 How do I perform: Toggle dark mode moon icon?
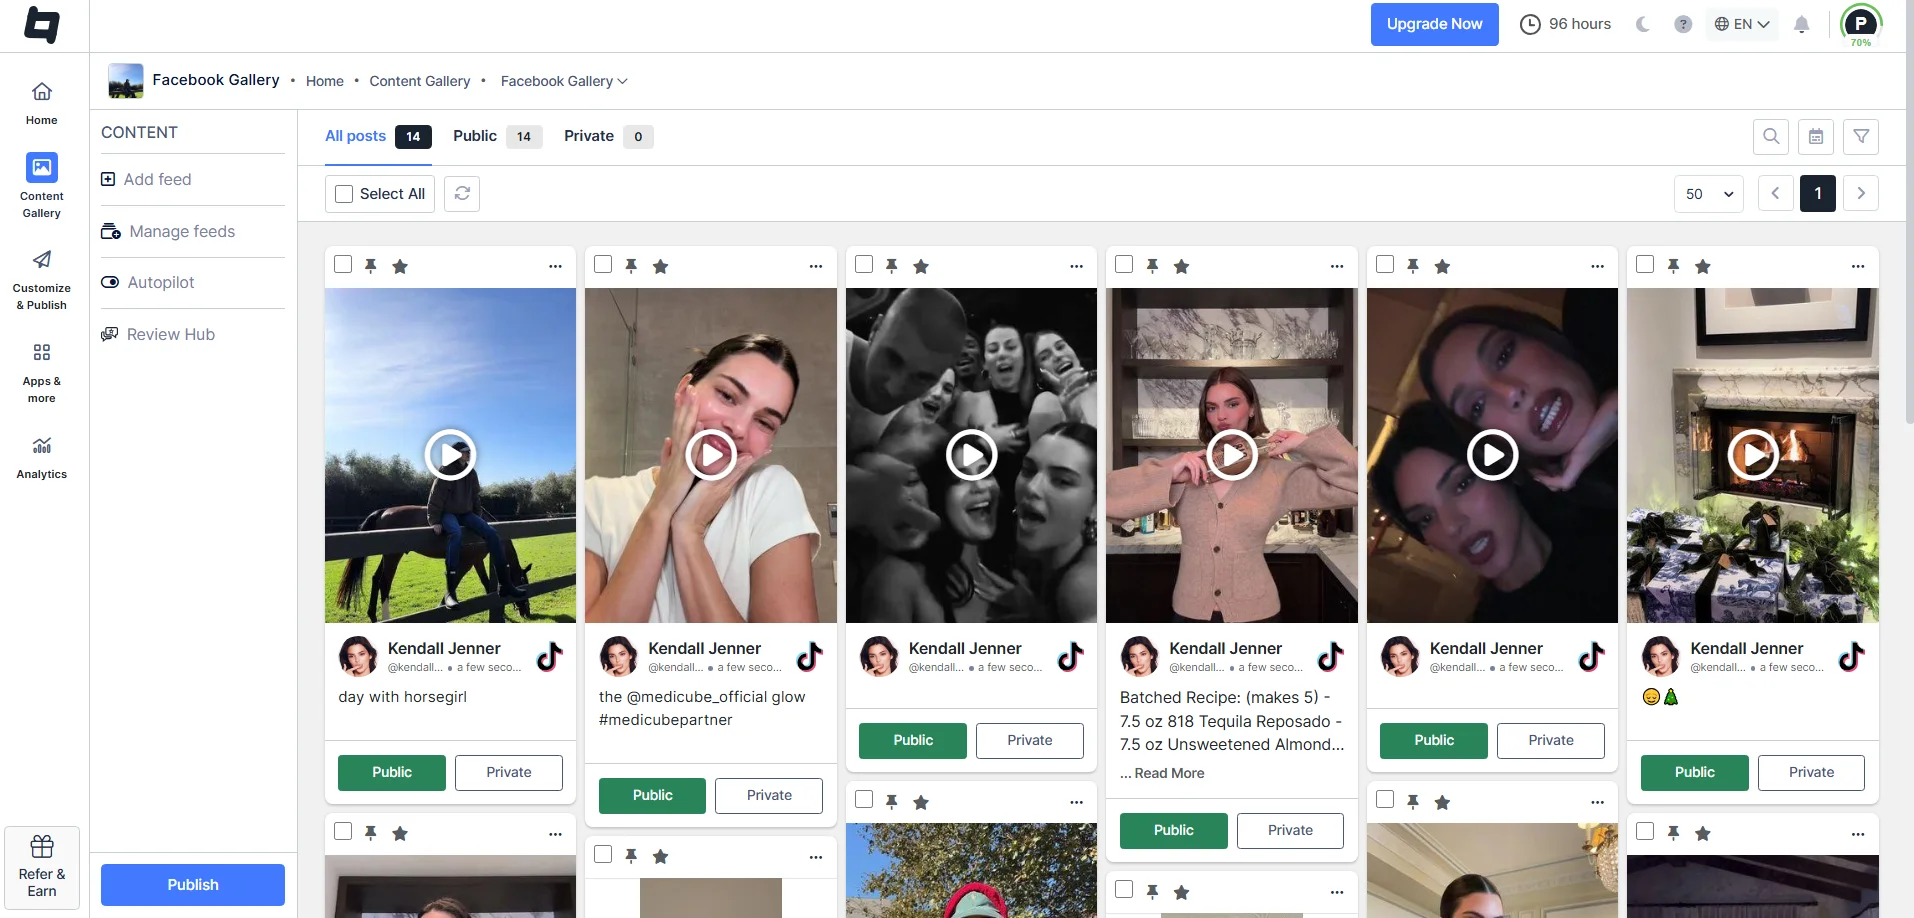(1642, 24)
